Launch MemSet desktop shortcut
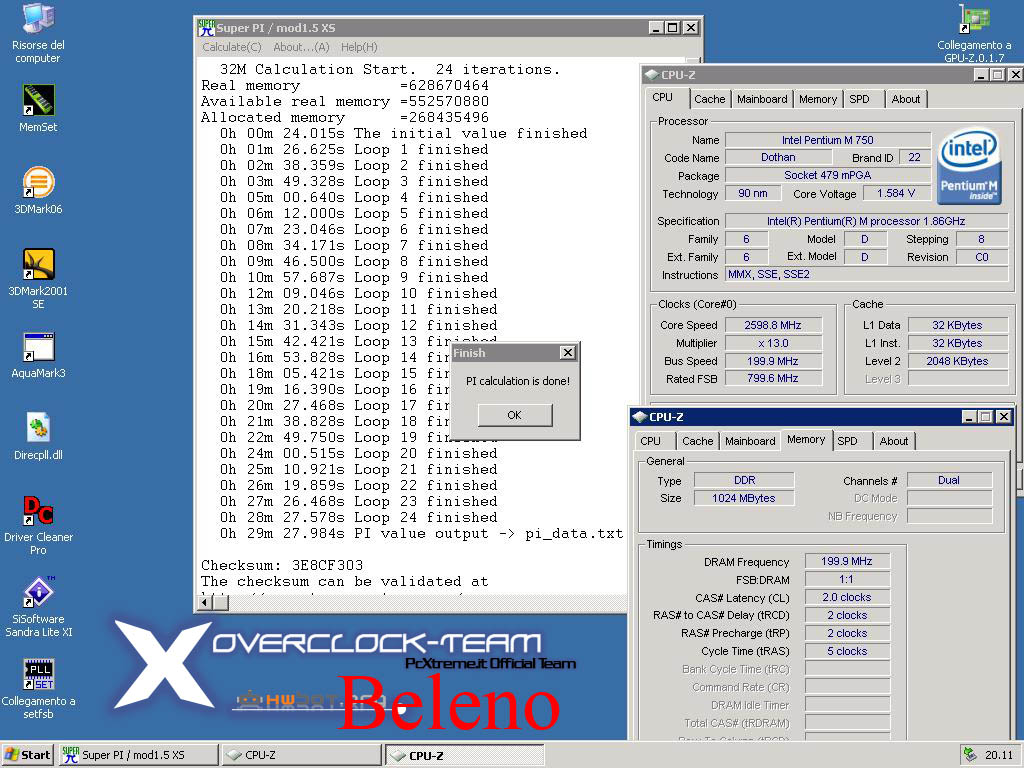The width and height of the screenshot is (1024, 768). tap(38, 108)
